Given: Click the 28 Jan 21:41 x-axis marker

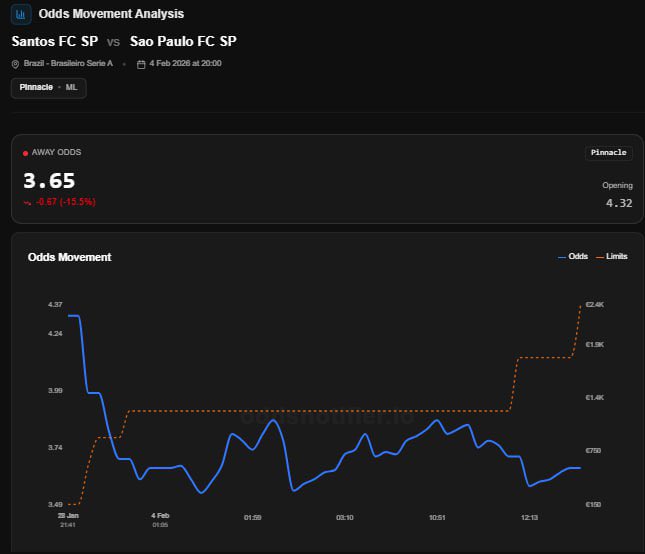Looking at the screenshot, I should (x=68, y=520).
